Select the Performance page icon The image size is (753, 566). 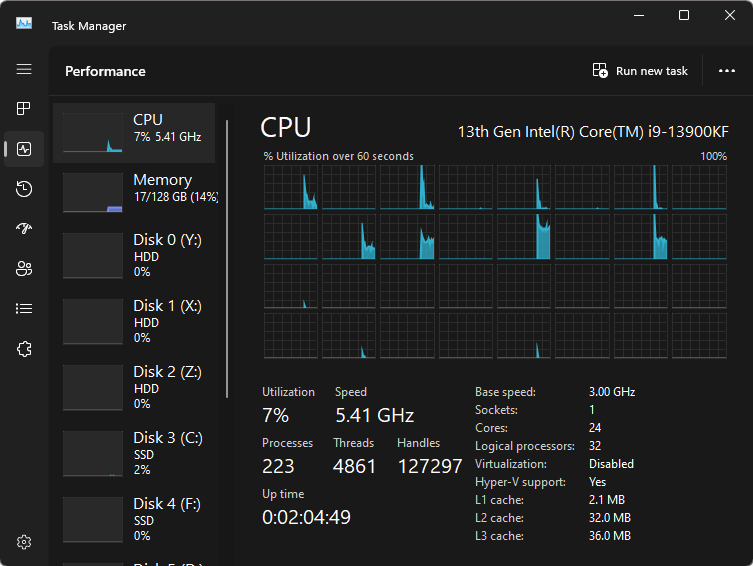tap(24, 149)
